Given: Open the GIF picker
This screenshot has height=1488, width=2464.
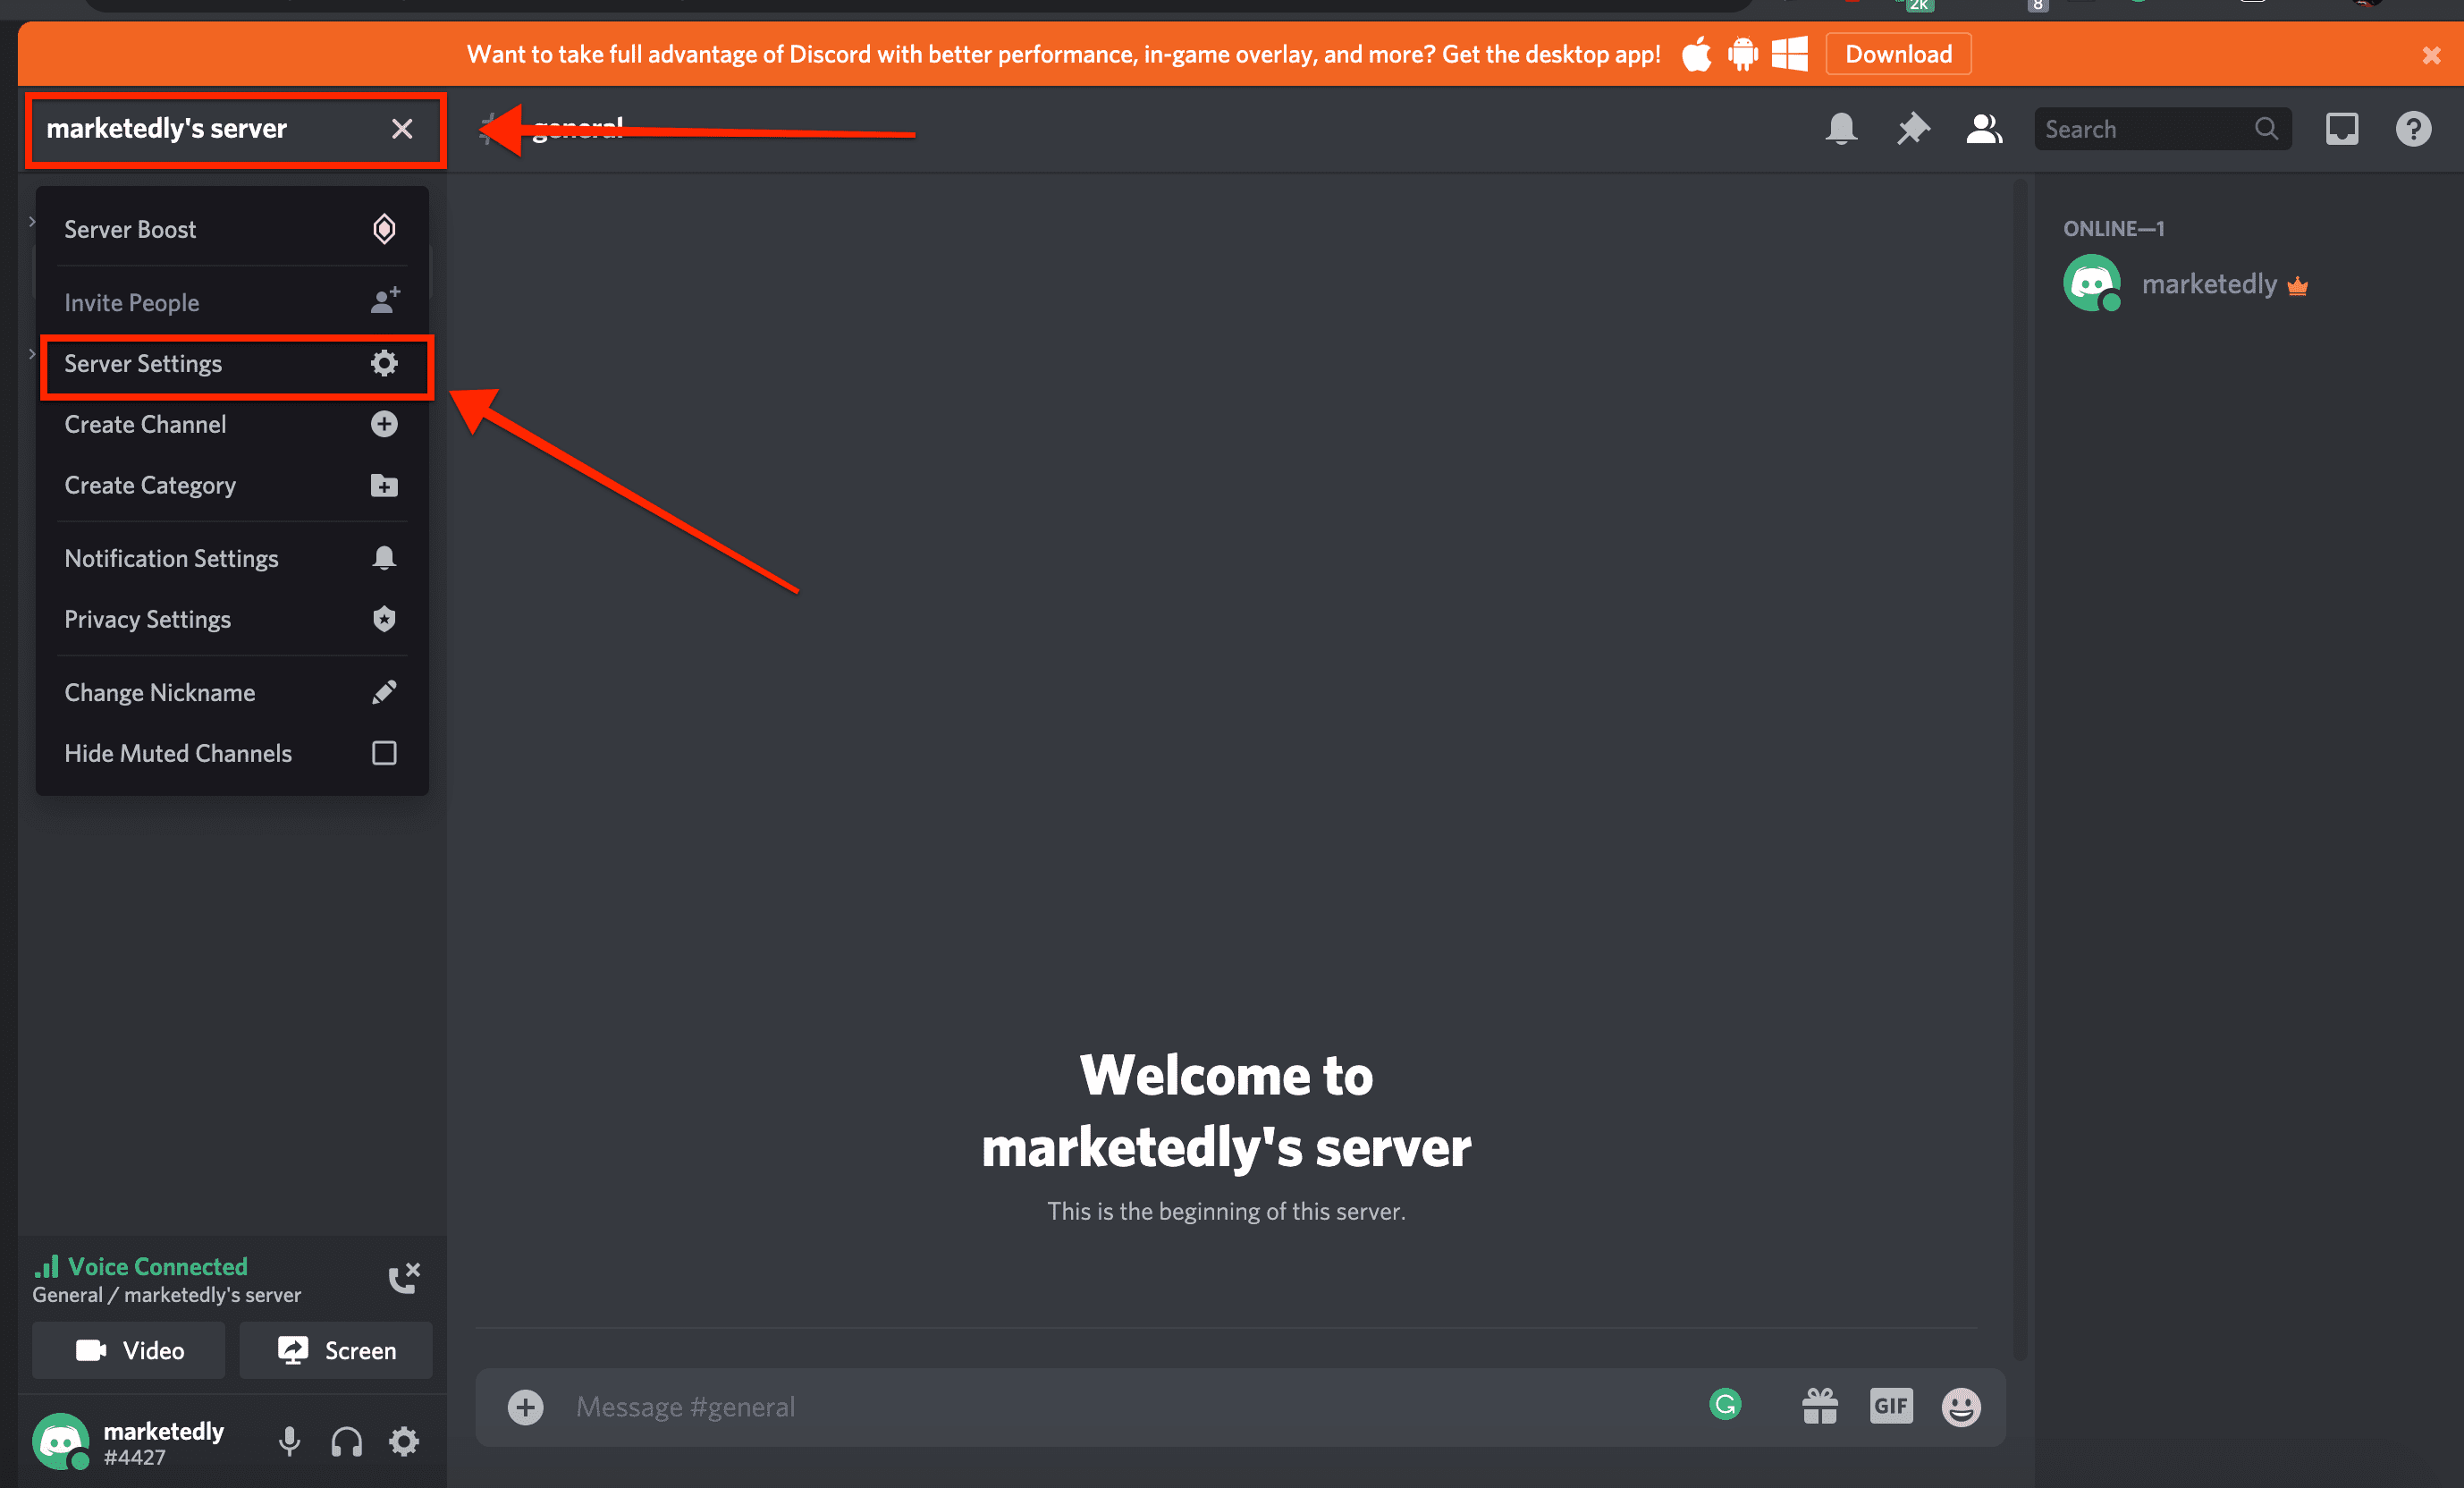Looking at the screenshot, I should pos(1891,1406).
